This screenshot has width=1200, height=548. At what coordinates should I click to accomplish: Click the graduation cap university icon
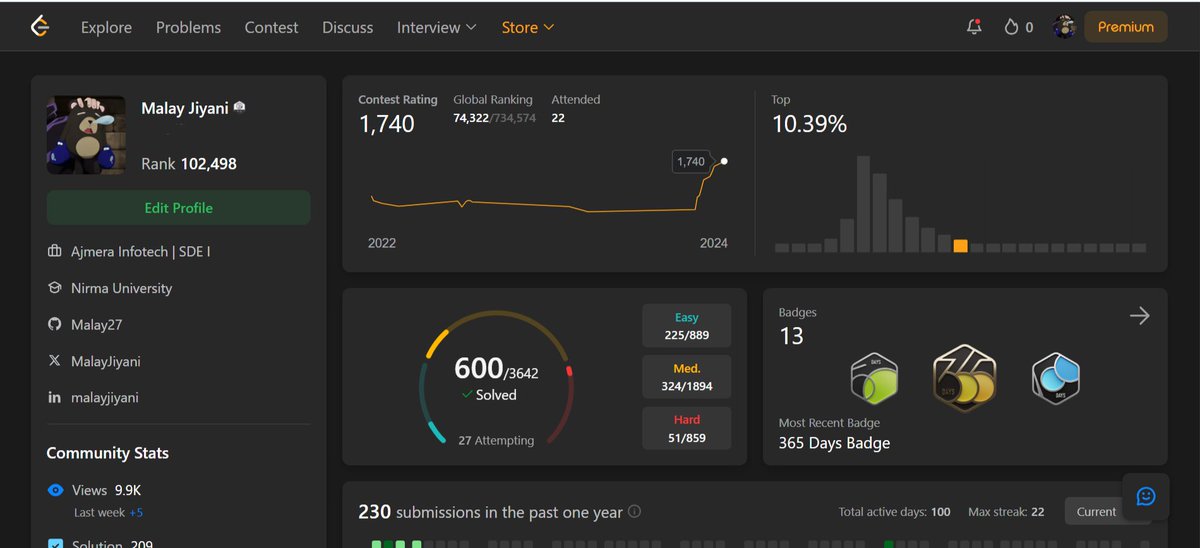[x=55, y=288]
